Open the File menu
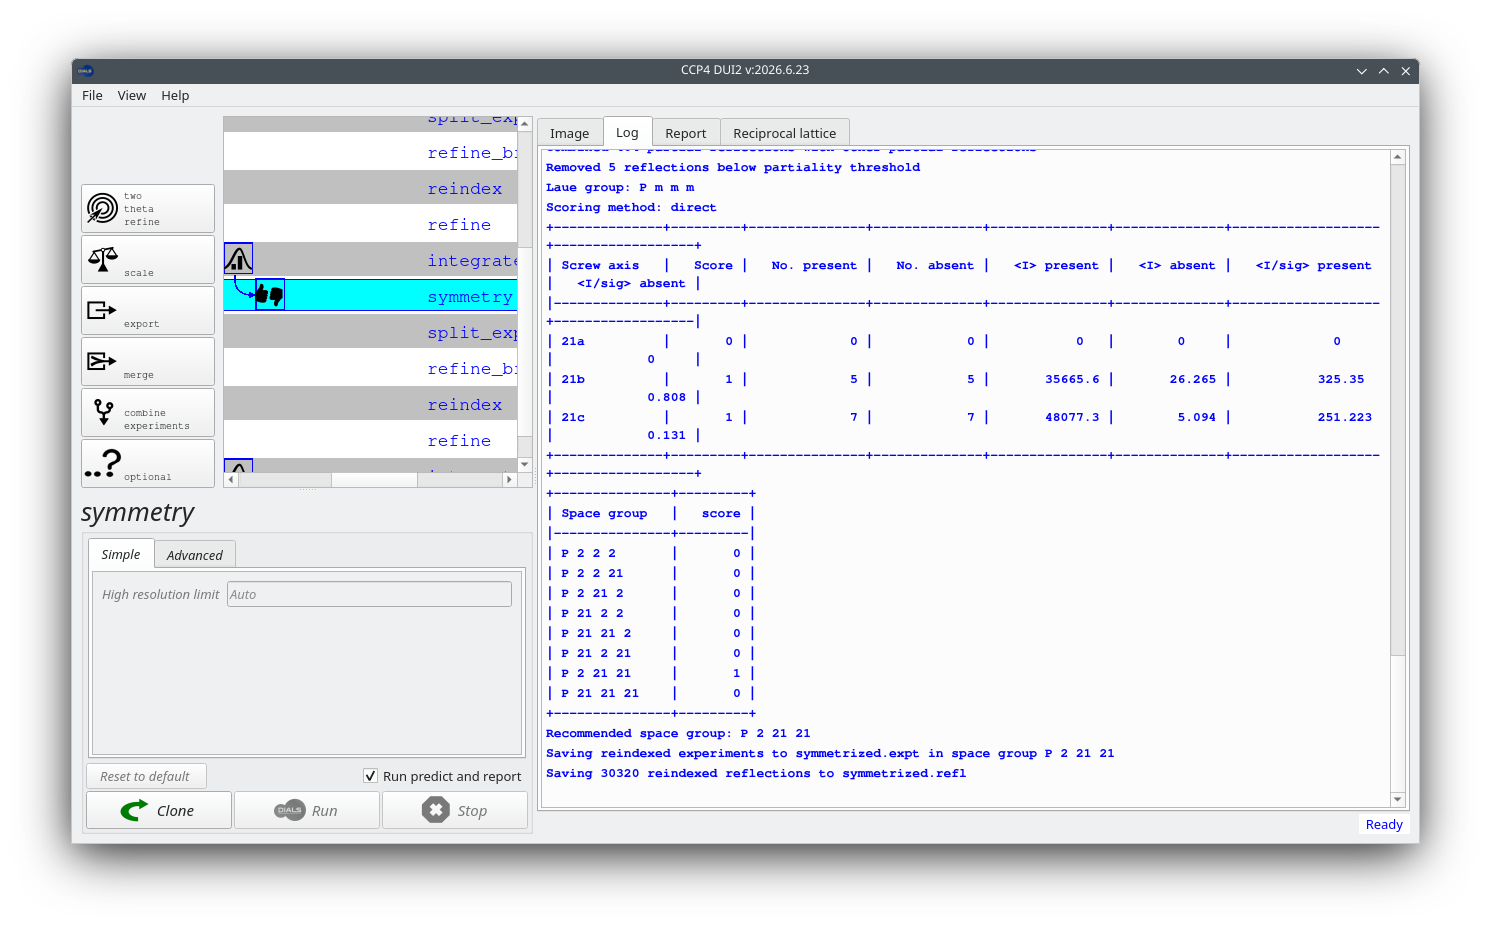 (92, 95)
